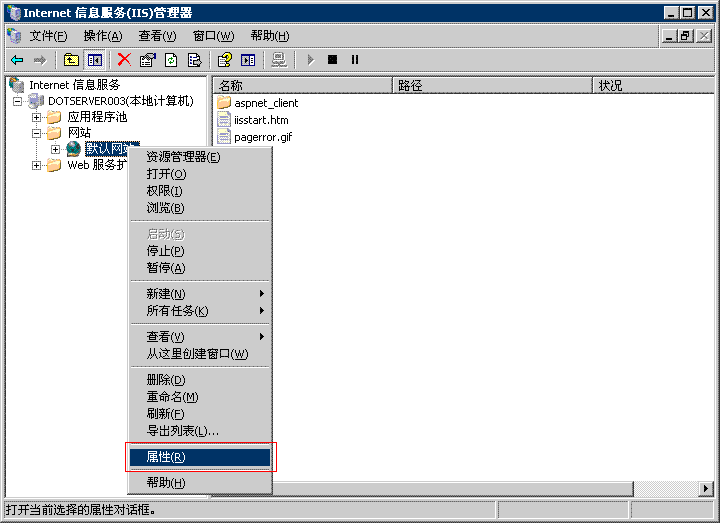Viewport: 720px width, 523px height.
Task: Select the Internet 信息服务 root node
Action: 74,85
